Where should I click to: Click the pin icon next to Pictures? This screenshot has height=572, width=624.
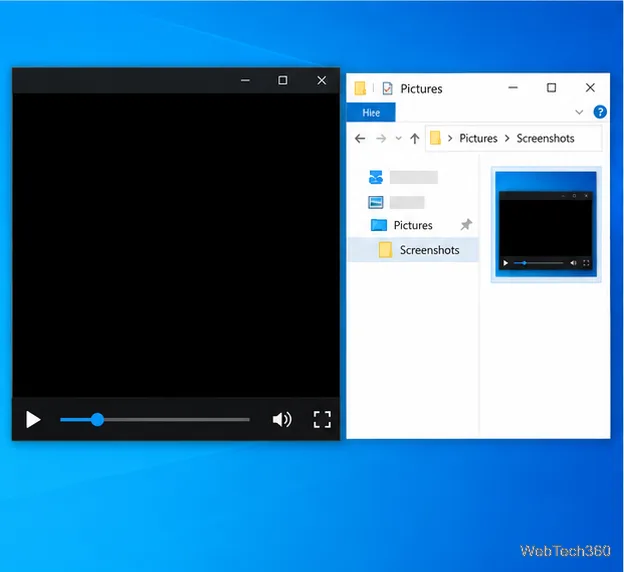466,225
